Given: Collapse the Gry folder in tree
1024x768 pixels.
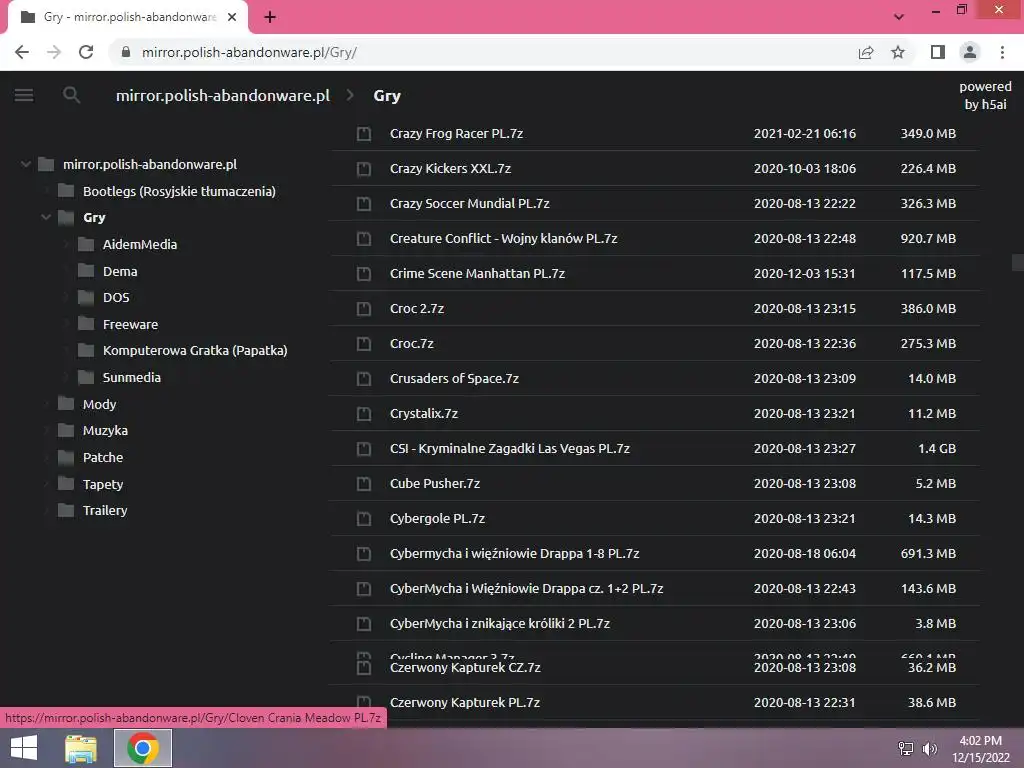Looking at the screenshot, I should tap(46, 217).
